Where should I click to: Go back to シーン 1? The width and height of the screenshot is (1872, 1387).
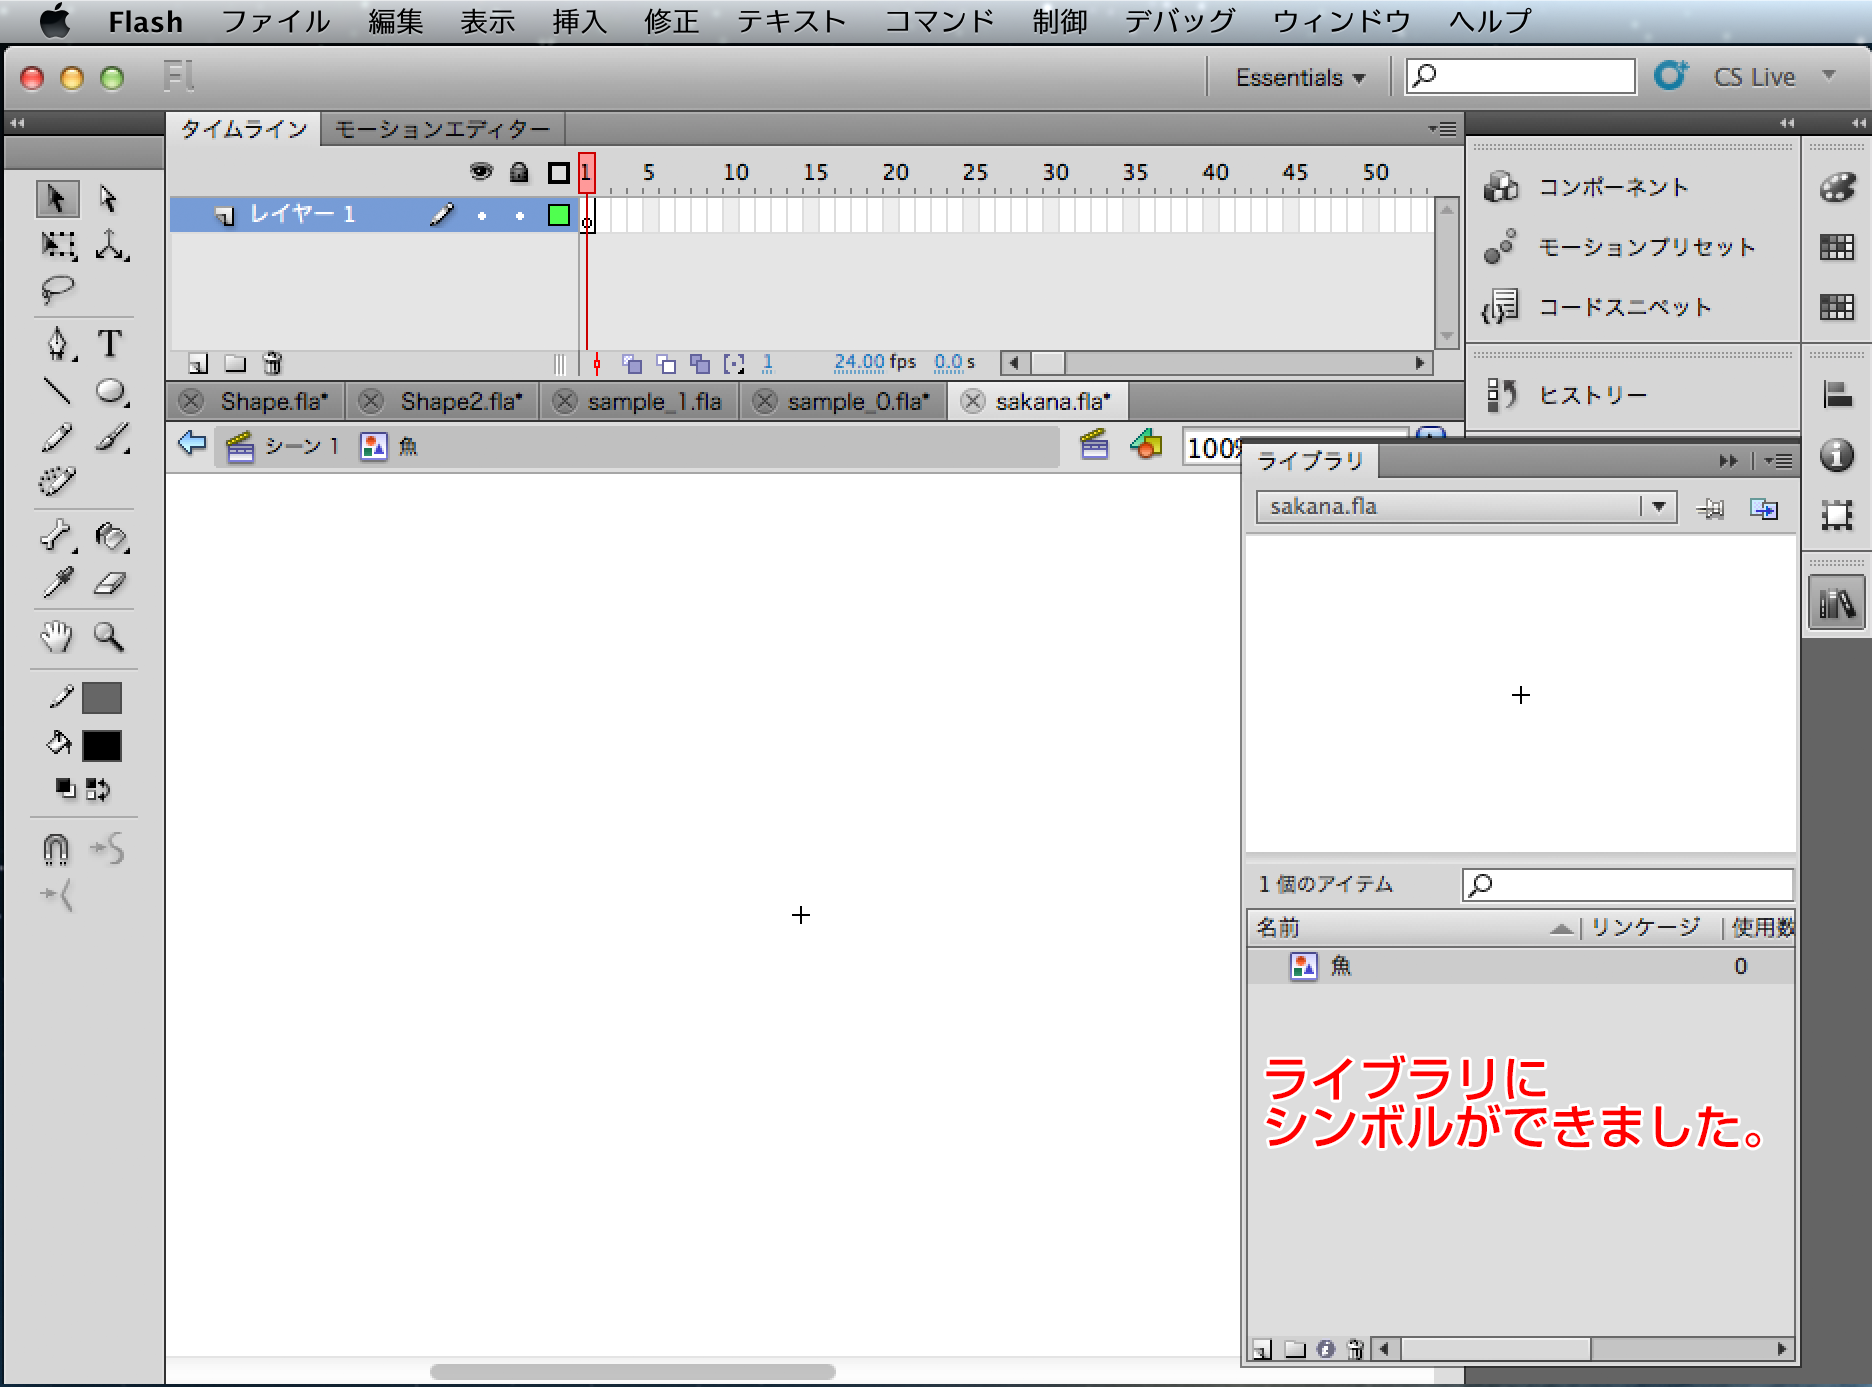pyautogui.click(x=301, y=446)
